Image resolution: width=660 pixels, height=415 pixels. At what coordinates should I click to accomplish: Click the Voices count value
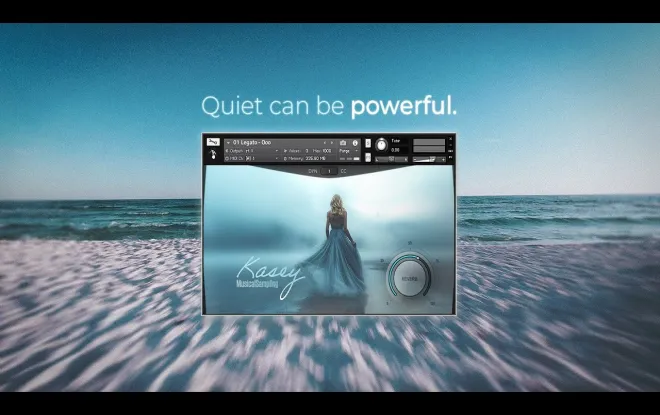307,151
